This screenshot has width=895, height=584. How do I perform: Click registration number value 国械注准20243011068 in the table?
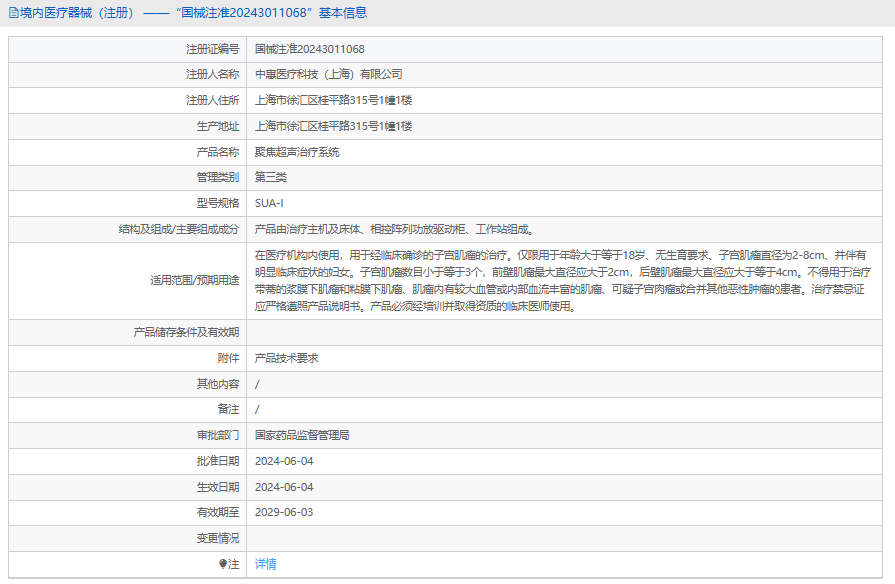tap(309, 49)
